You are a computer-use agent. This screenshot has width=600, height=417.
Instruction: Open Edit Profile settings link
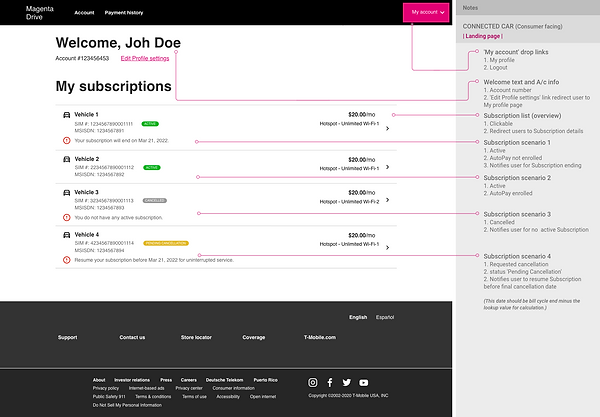click(x=145, y=58)
